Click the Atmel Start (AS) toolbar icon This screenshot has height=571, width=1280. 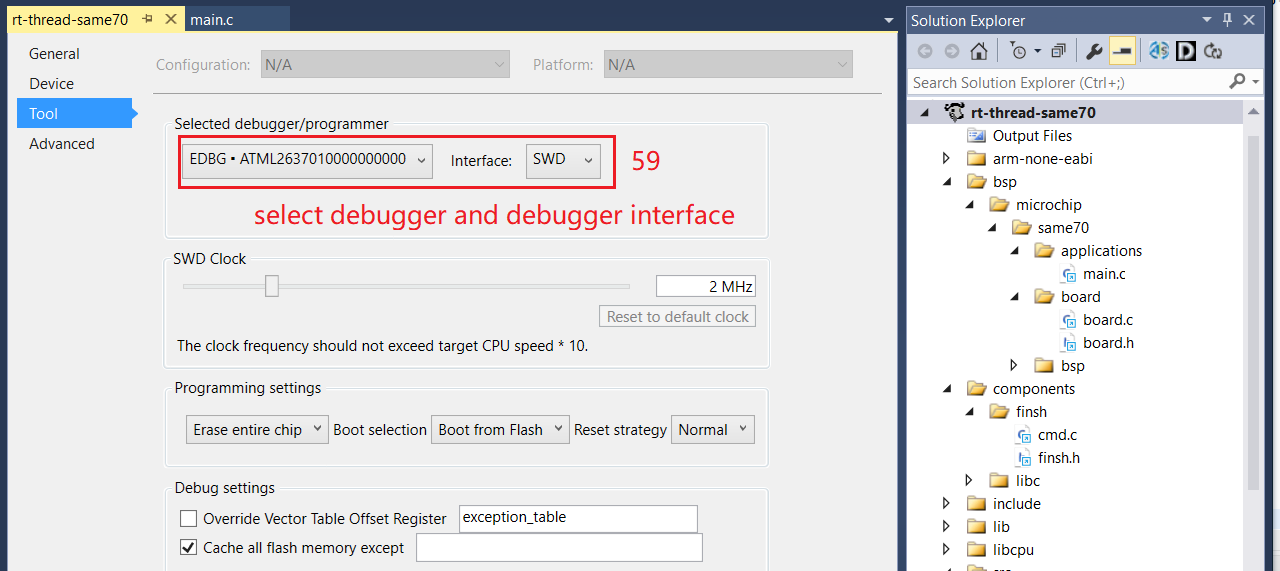point(1159,51)
